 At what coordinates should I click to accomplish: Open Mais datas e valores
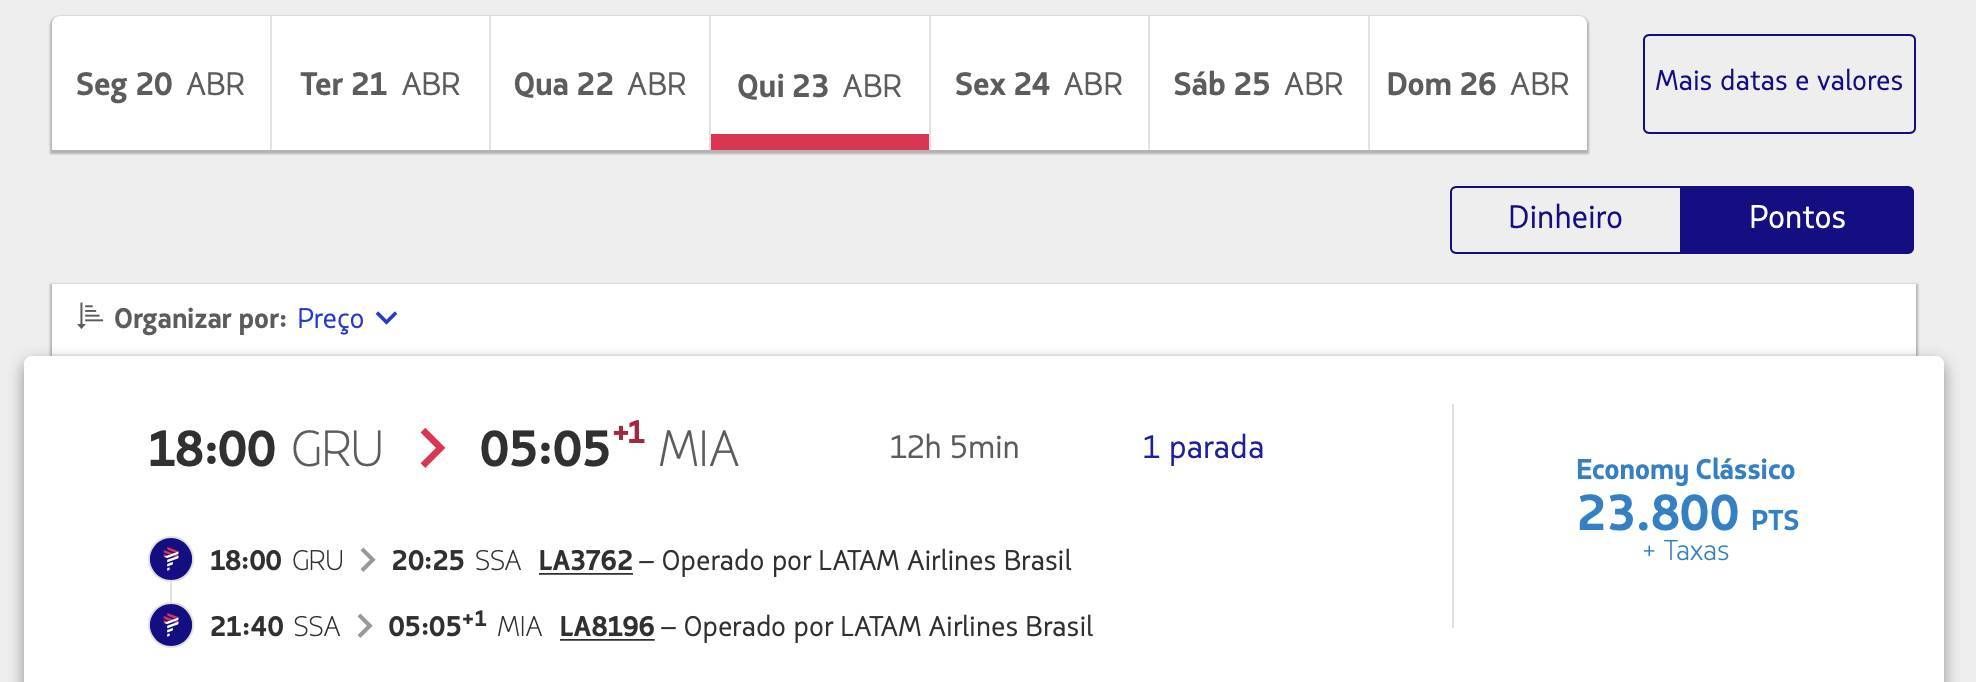pyautogui.click(x=1779, y=84)
